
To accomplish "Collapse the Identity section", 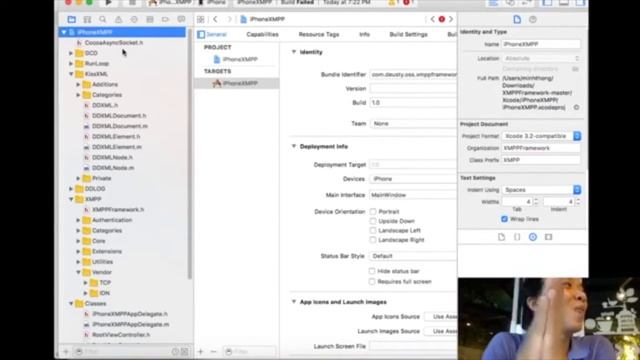I will pos(293,52).
